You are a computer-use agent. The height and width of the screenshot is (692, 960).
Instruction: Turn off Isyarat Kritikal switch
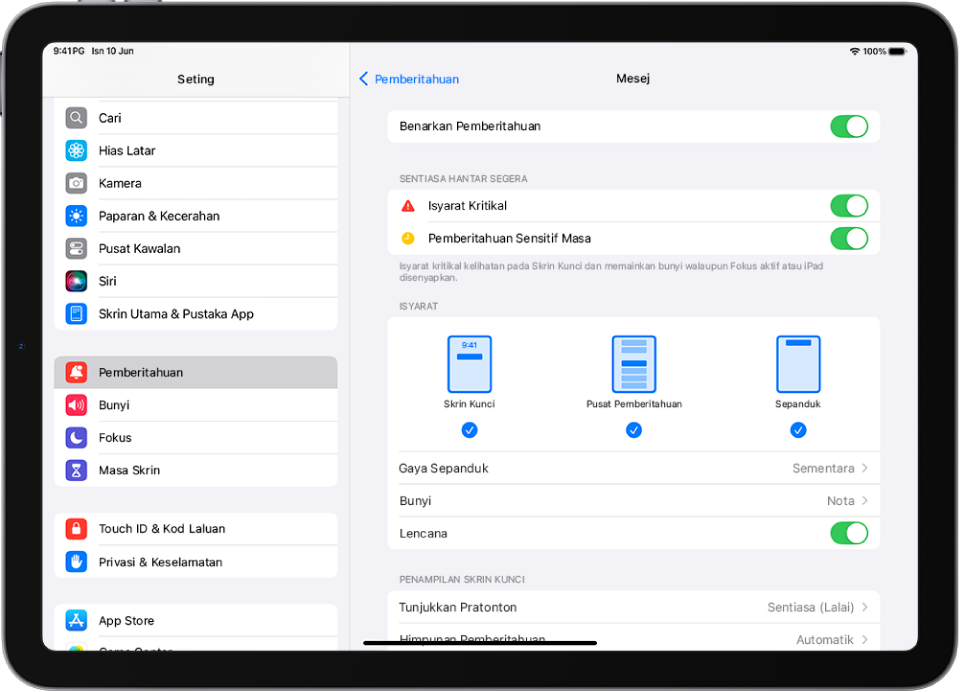point(849,206)
